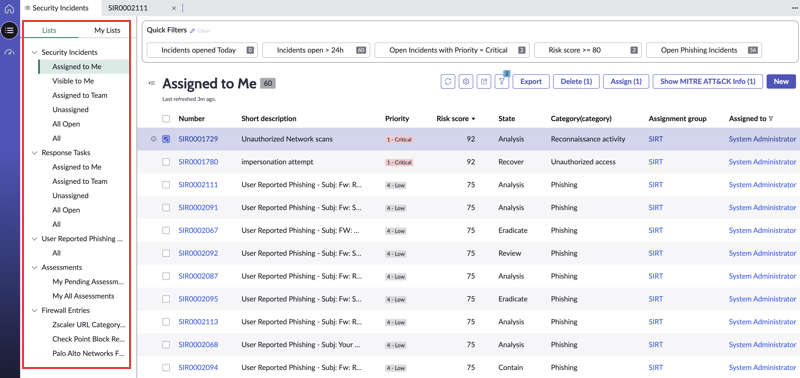Viewport: 800px width, 378px height.
Task: Check the checkbox for SIR0001780
Action: [166, 162]
